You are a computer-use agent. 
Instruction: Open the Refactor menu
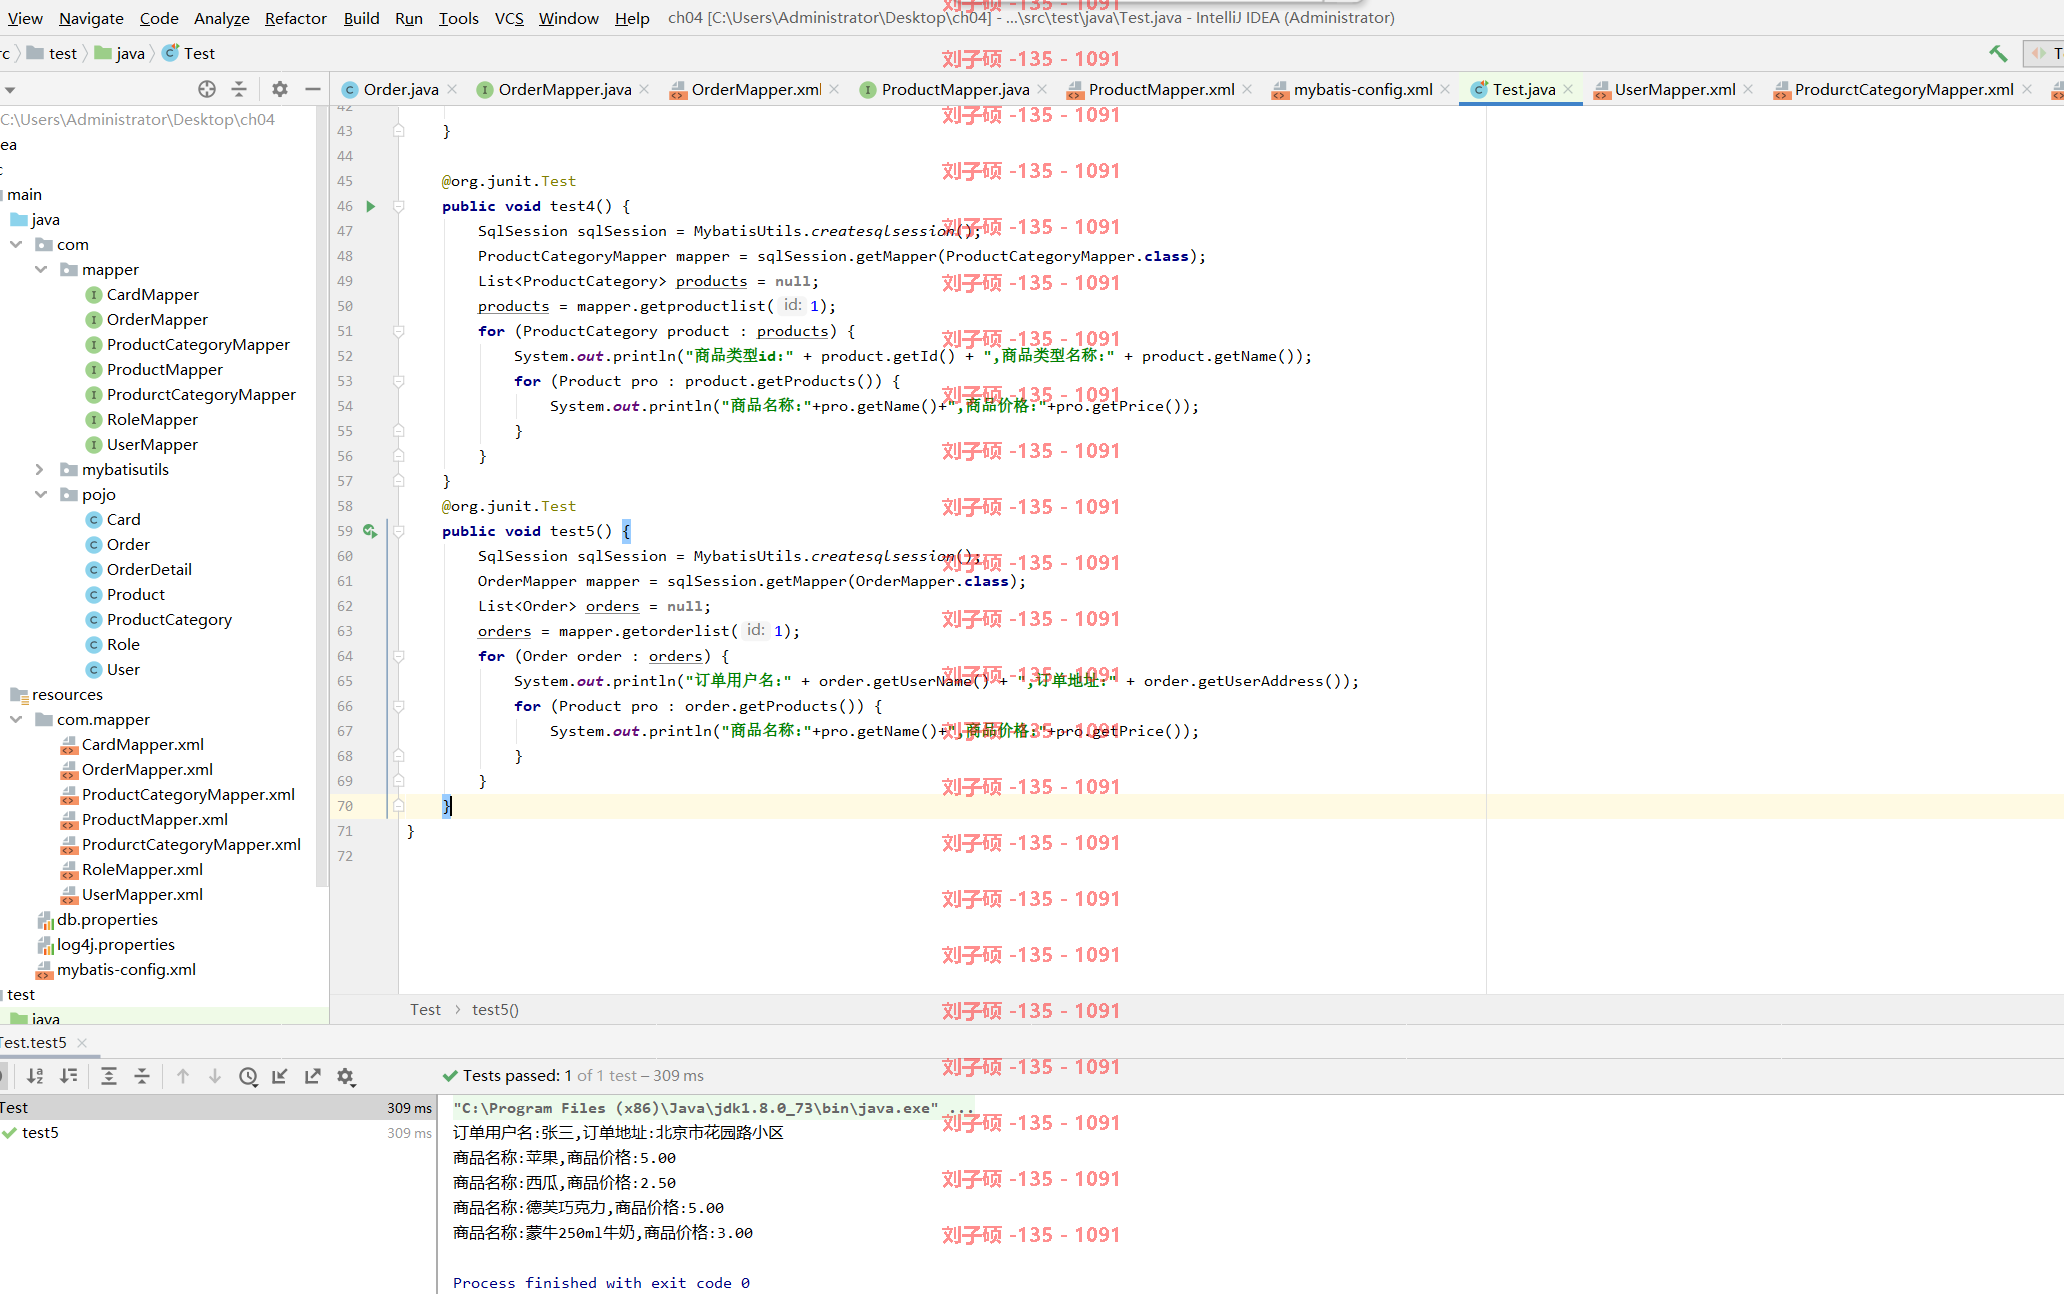pos(295,18)
